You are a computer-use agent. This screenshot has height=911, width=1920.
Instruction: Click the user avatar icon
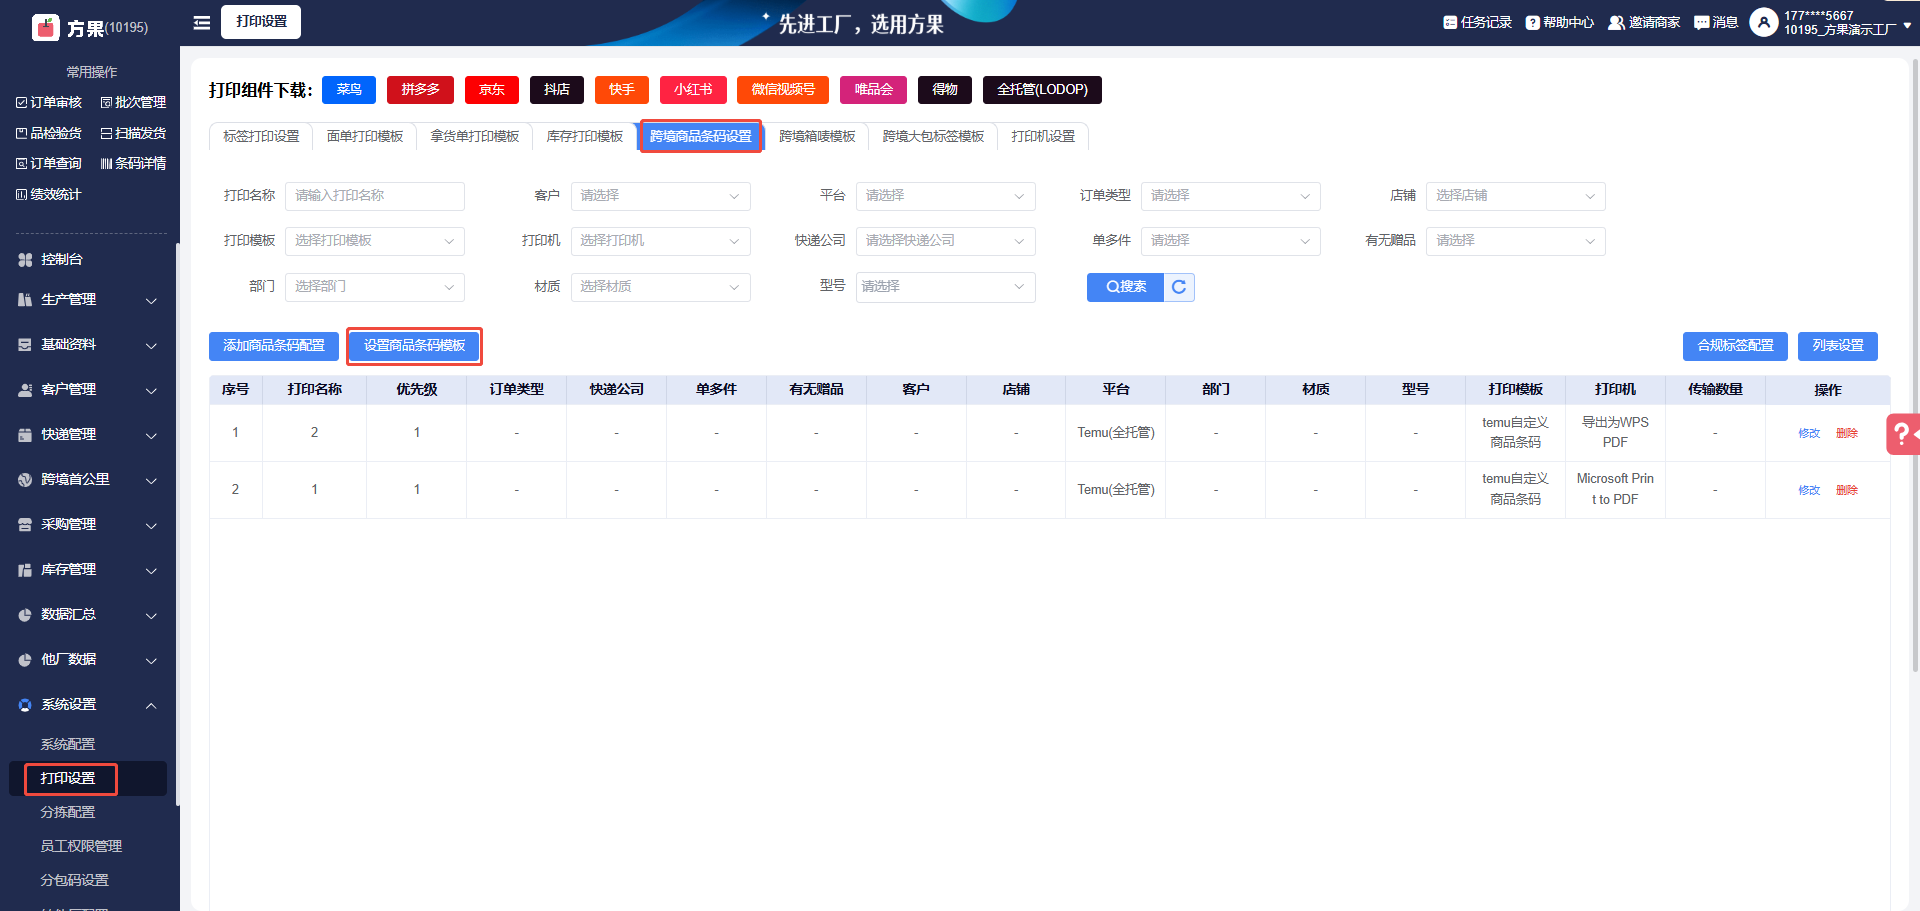[1764, 22]
